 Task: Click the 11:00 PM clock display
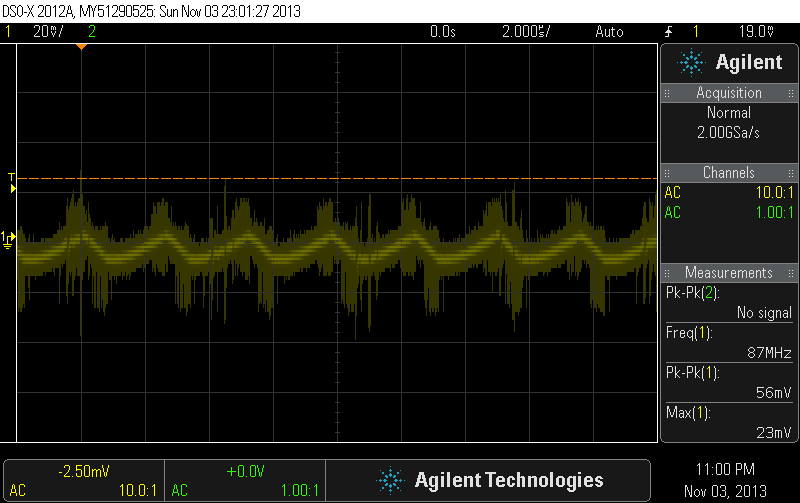pyautogui.click(x=725, y=469)
